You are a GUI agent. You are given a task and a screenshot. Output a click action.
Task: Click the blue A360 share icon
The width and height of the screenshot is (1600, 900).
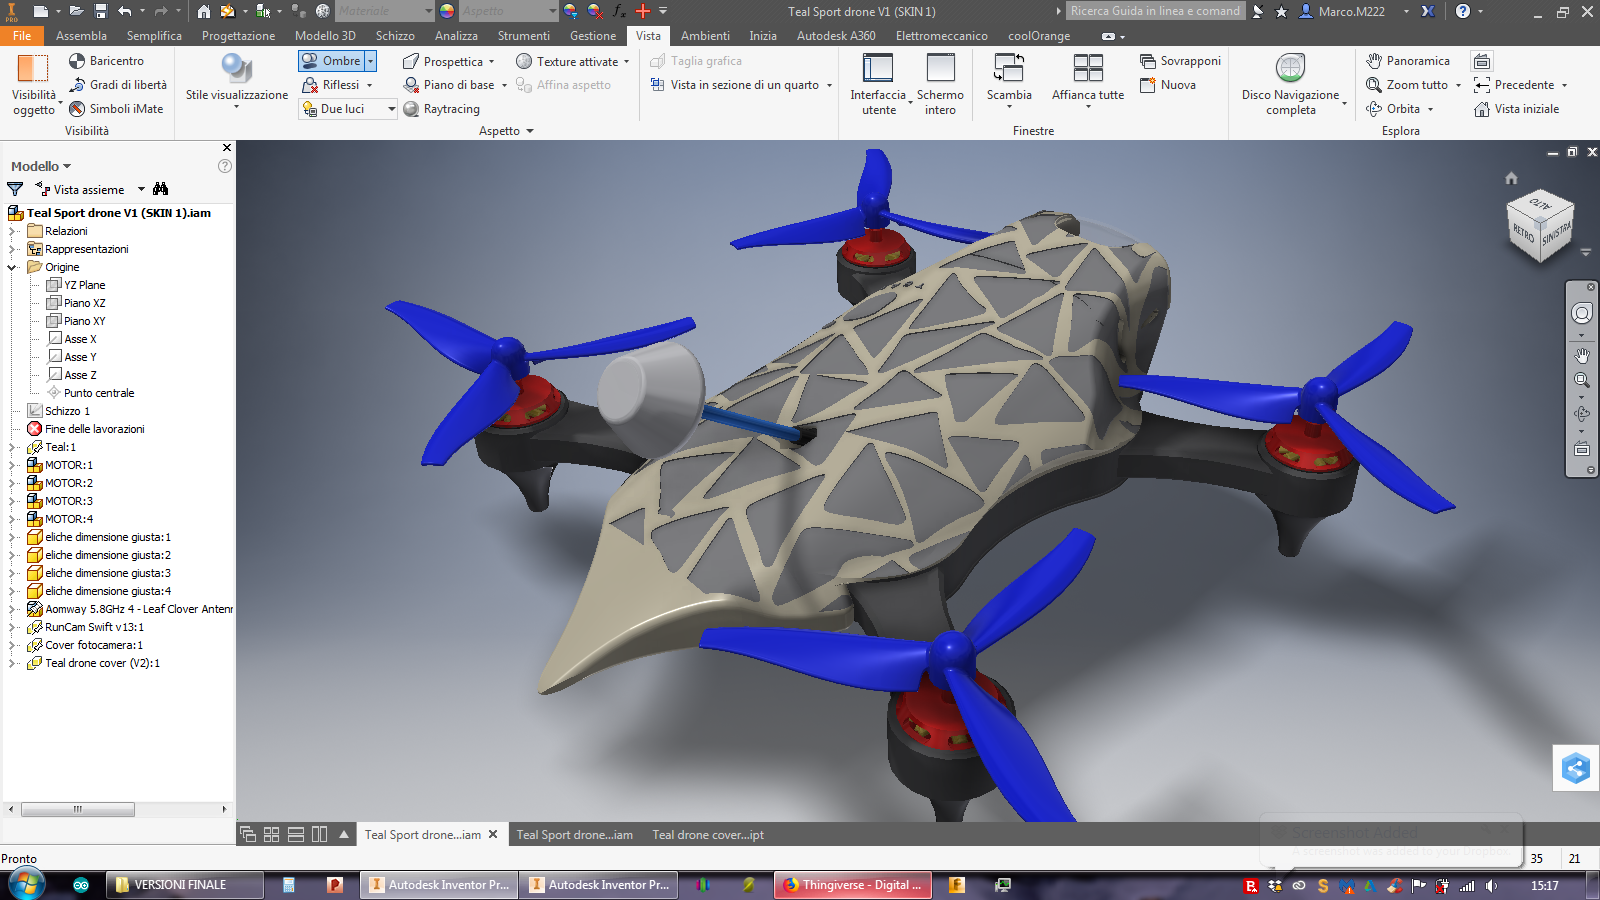1576,768
